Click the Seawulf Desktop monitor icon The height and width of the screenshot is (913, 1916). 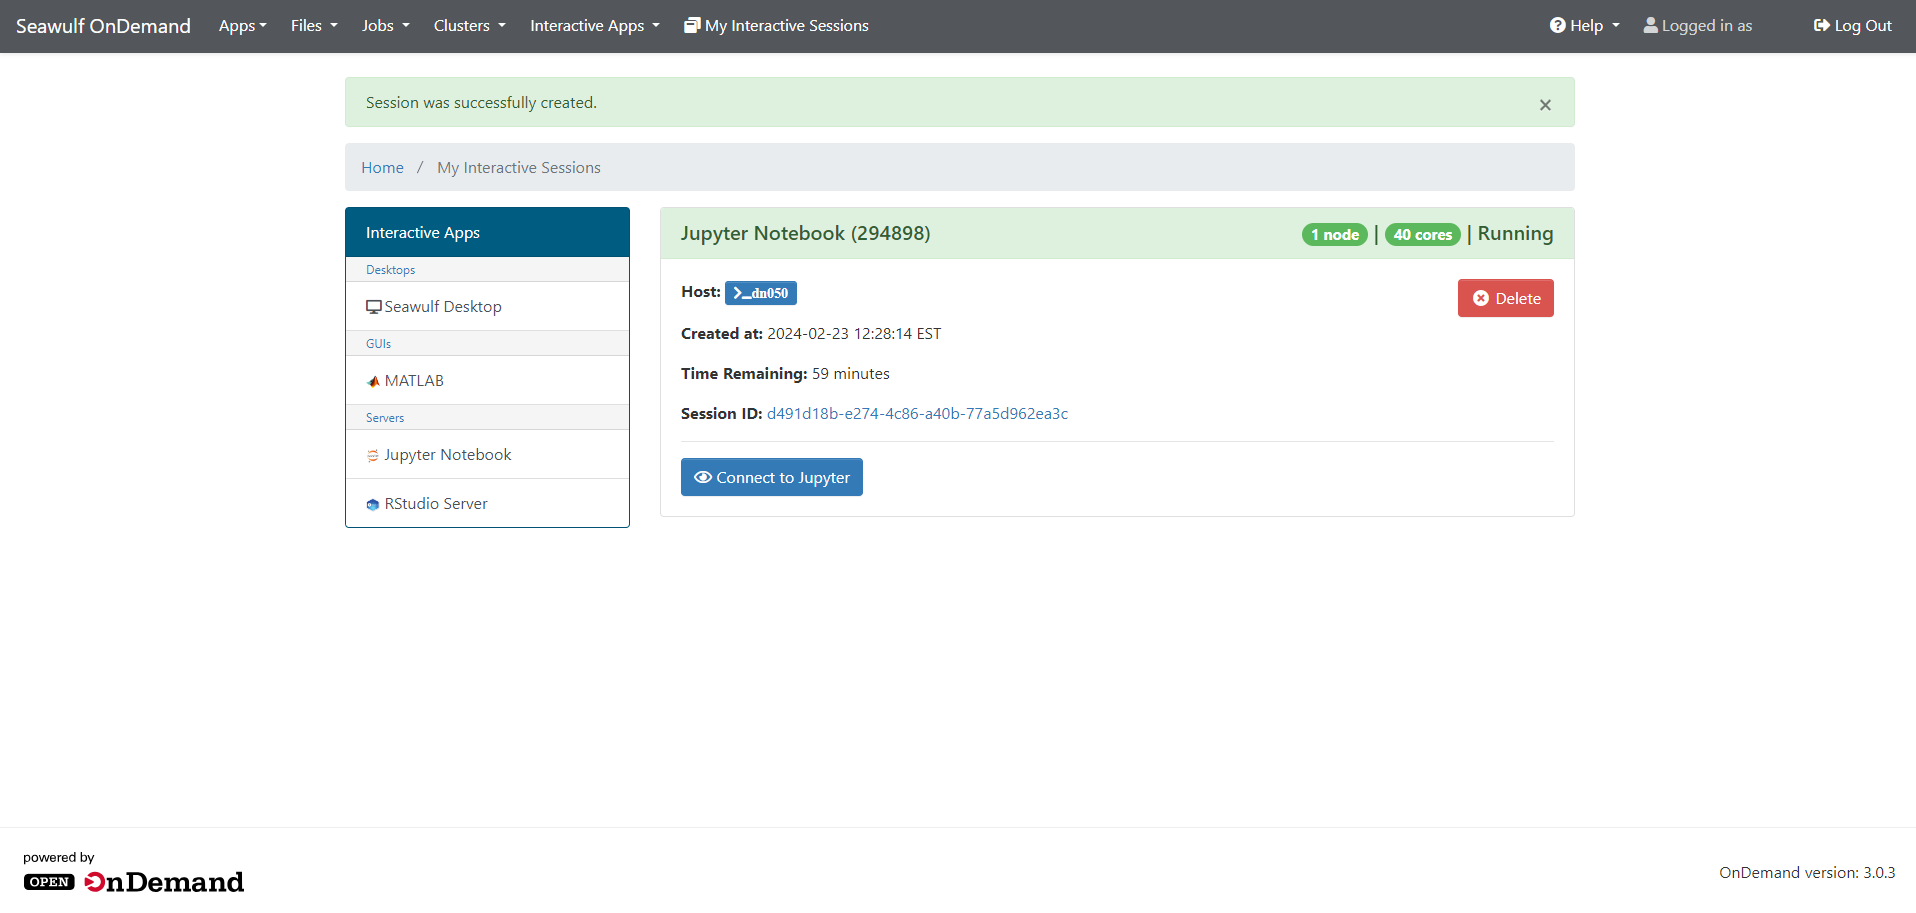374,307
